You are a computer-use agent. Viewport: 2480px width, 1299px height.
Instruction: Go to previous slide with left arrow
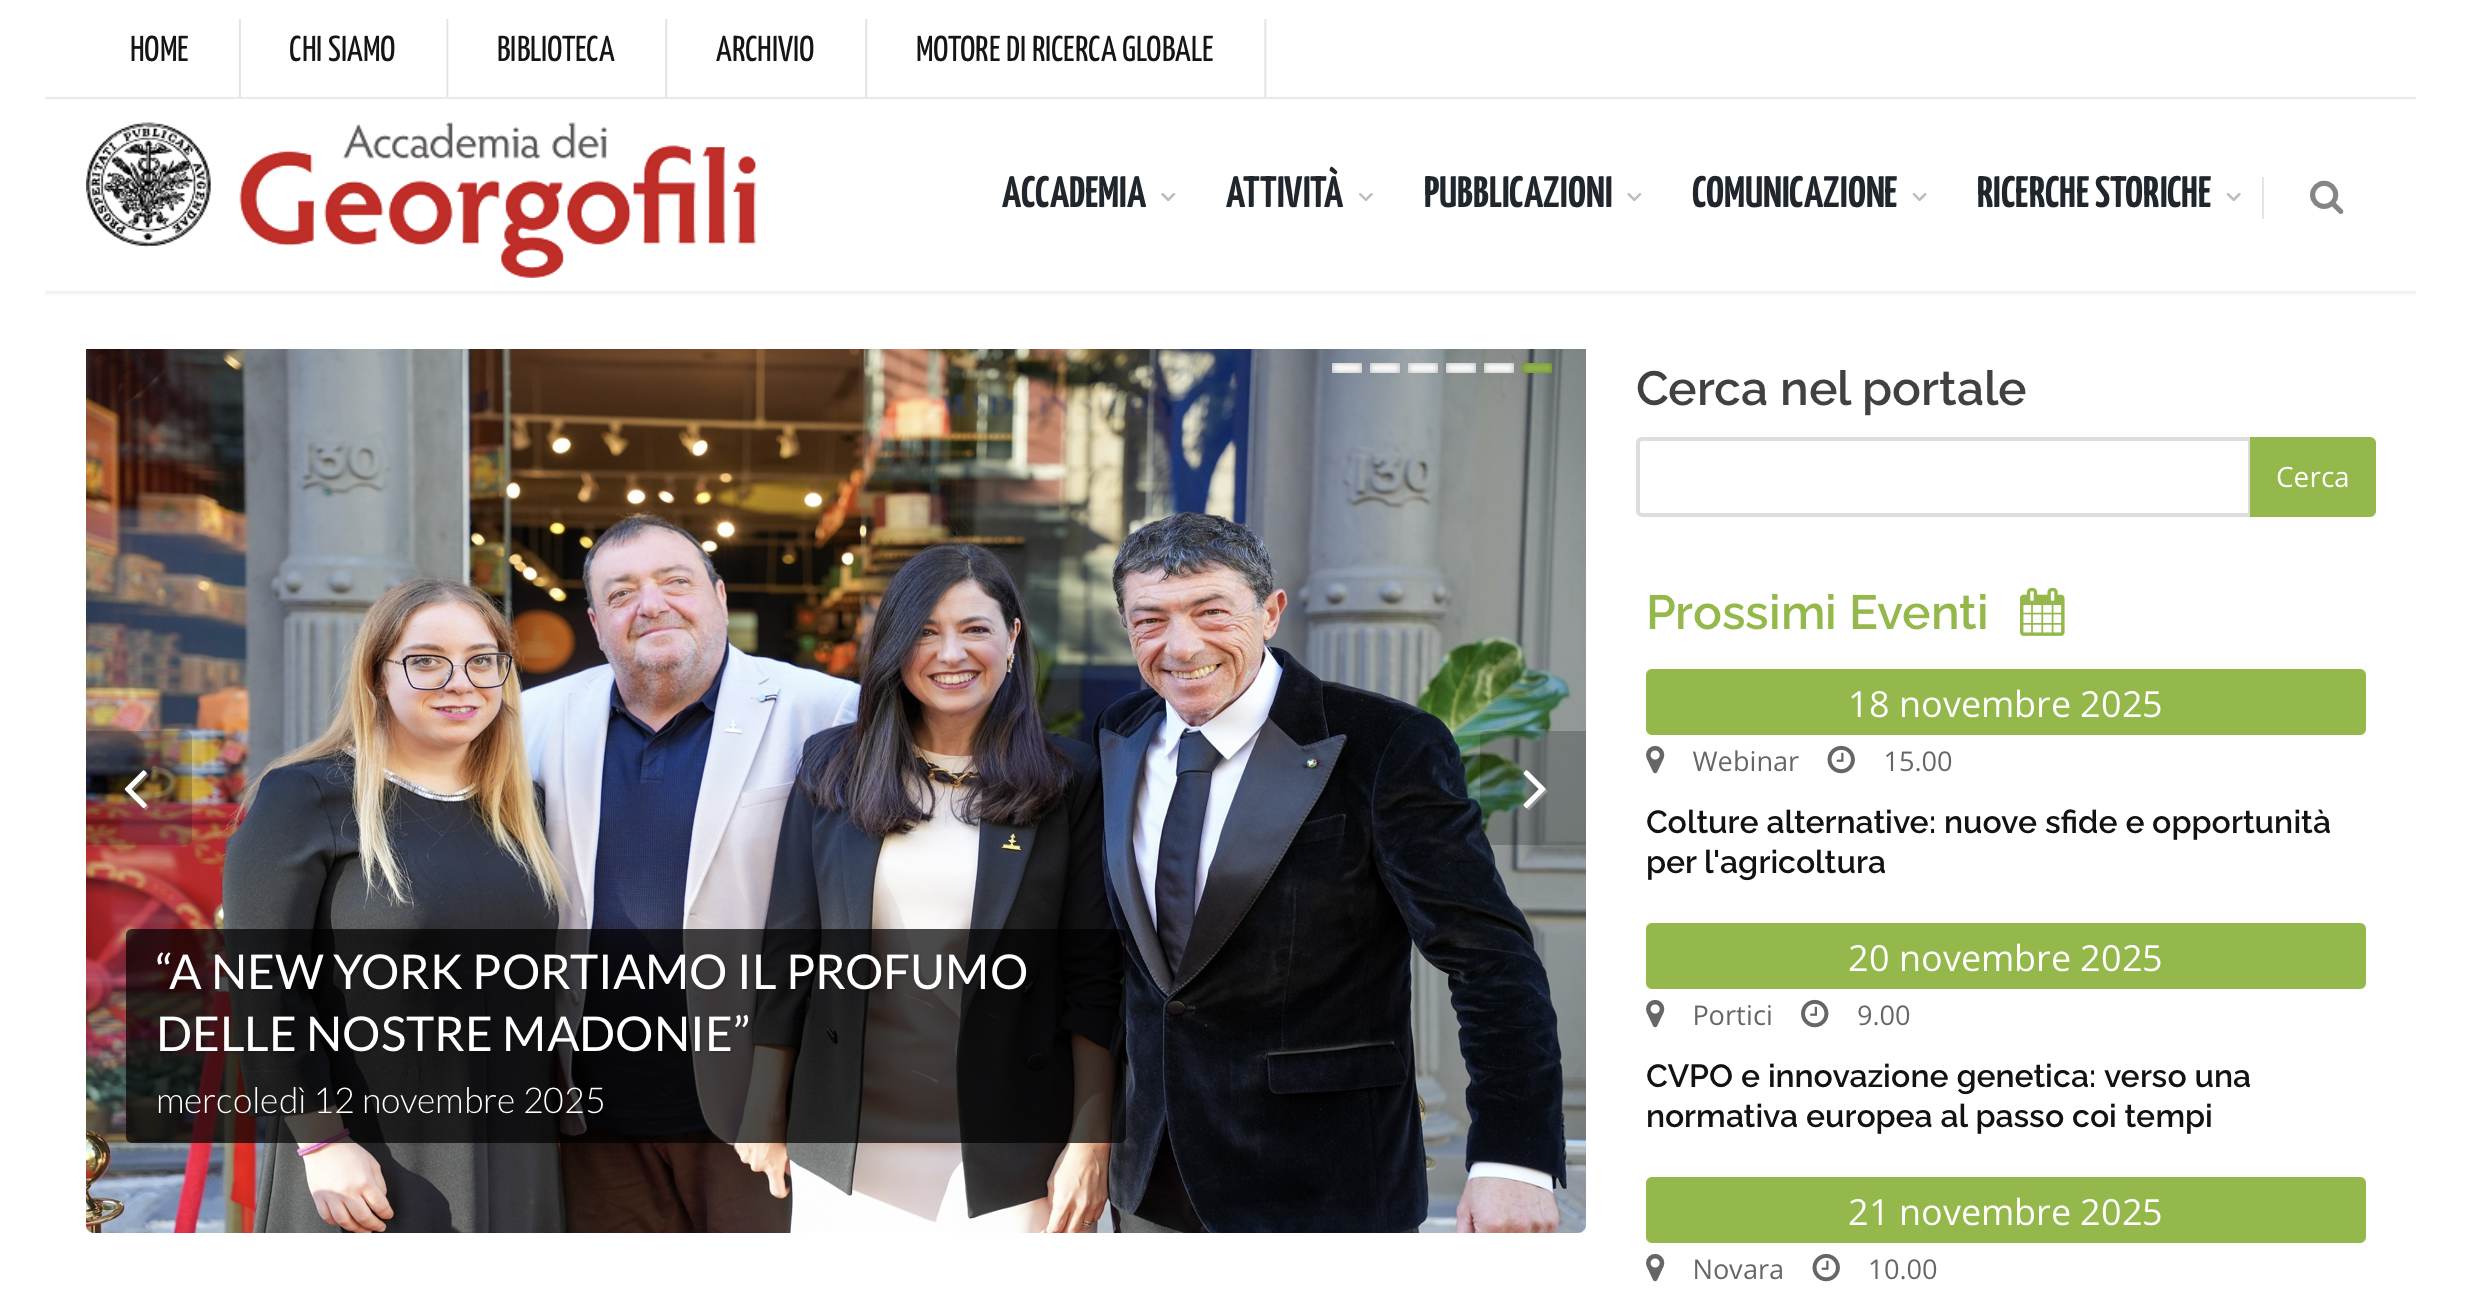(137, 789)
